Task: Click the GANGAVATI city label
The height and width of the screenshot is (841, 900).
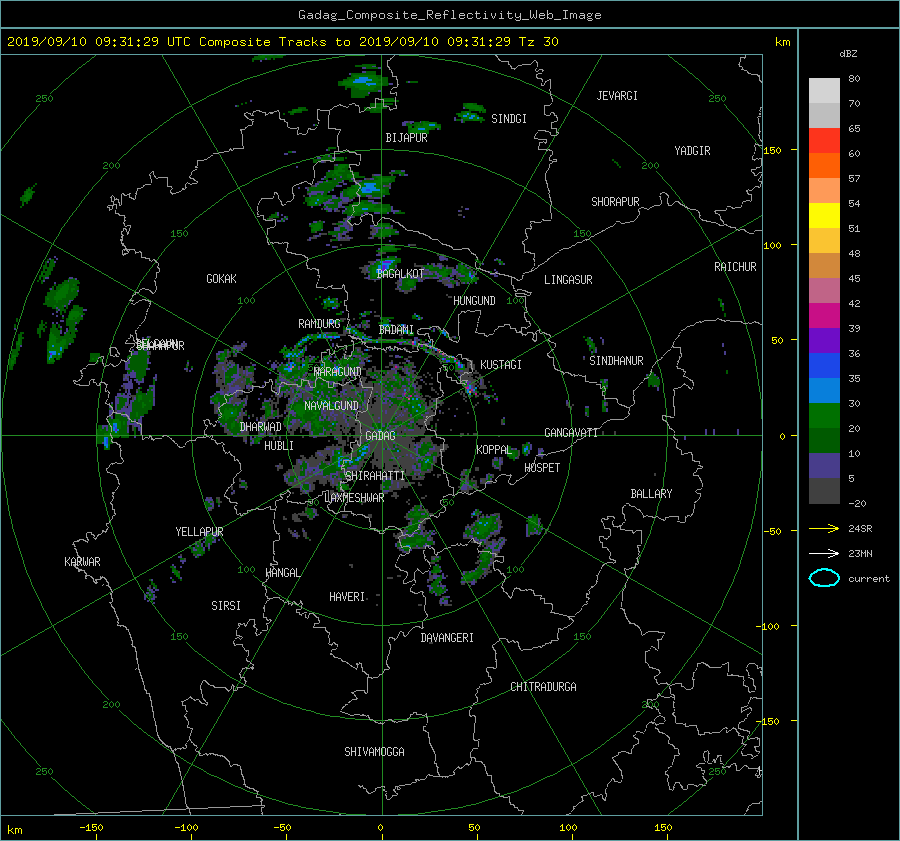Action: (571, 433)
